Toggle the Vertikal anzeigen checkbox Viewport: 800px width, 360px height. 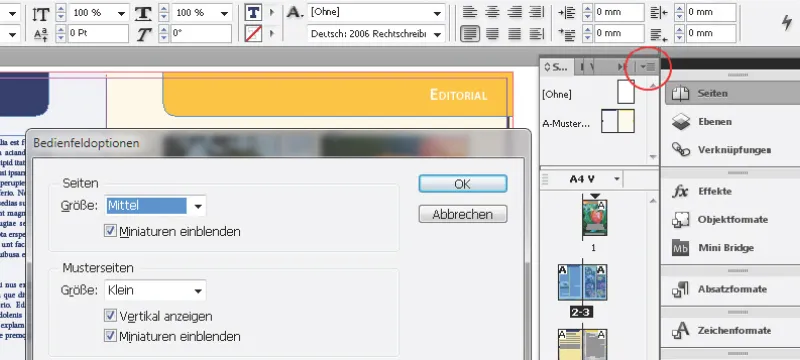110,316
